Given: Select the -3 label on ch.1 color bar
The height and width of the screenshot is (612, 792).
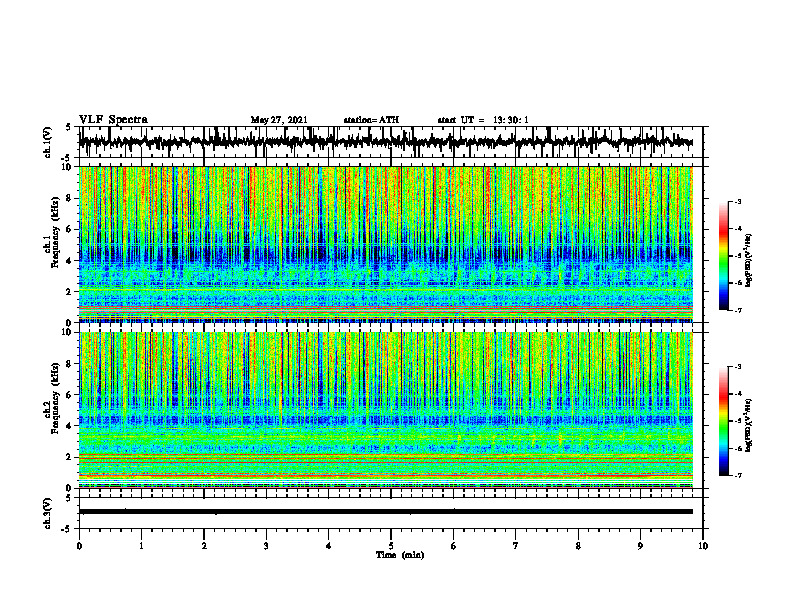Looking at the screenshot, I should (x=737, y=201).
